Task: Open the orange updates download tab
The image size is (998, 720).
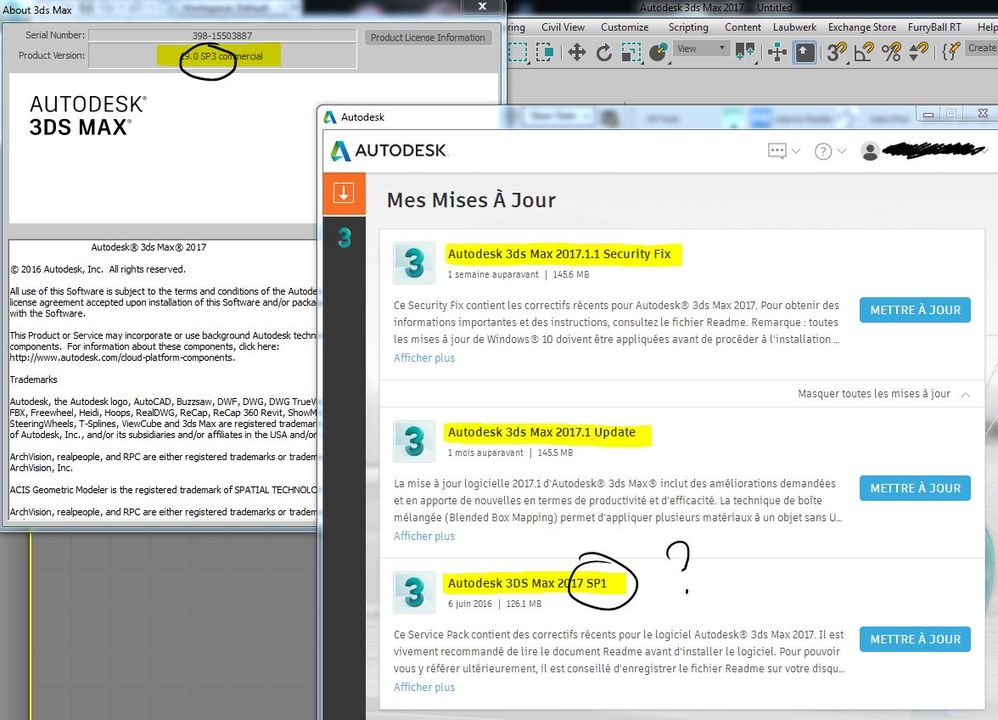Action: 344,193
